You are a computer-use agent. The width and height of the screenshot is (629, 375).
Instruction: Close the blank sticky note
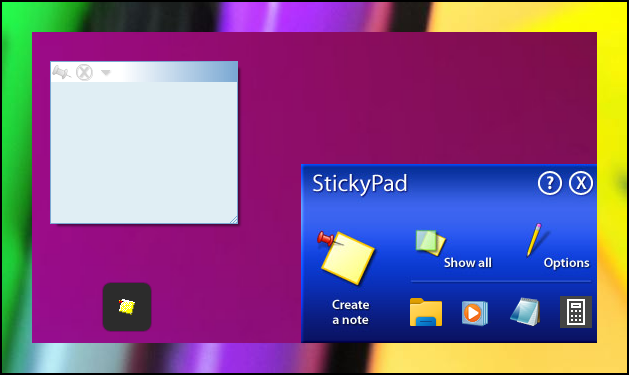[85, 73]
